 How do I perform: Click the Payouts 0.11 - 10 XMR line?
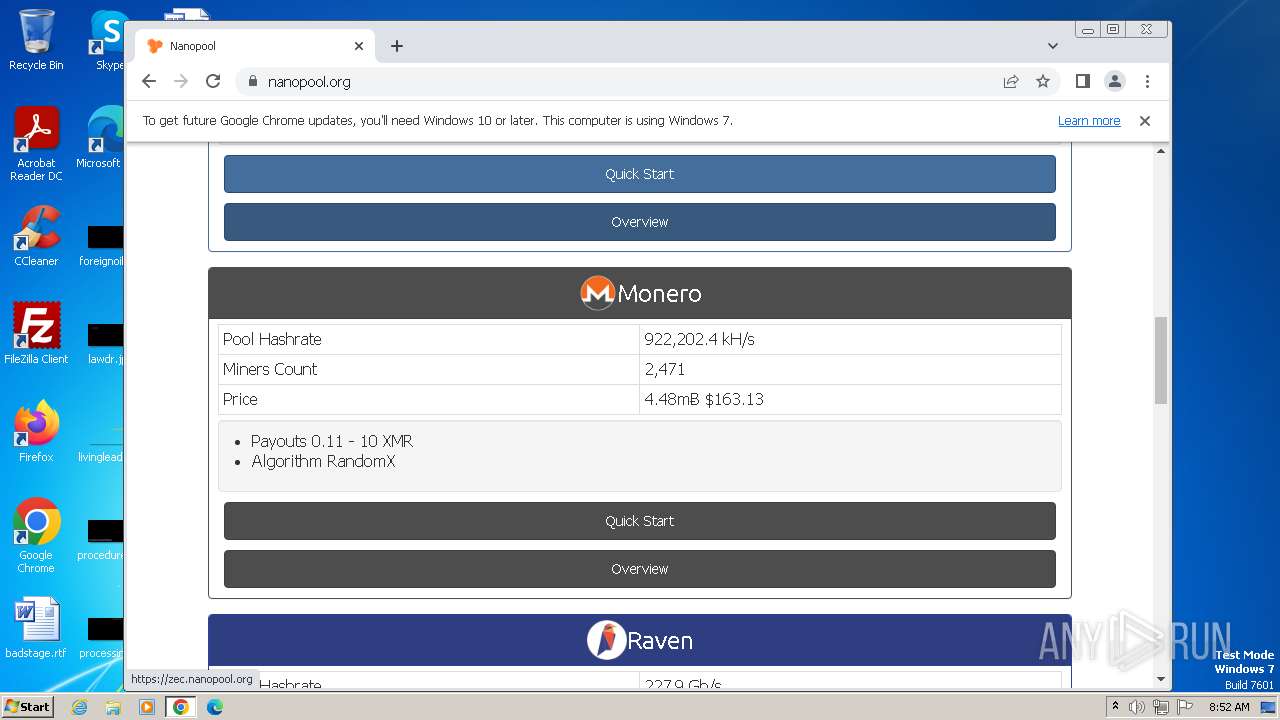pos(332,441)
